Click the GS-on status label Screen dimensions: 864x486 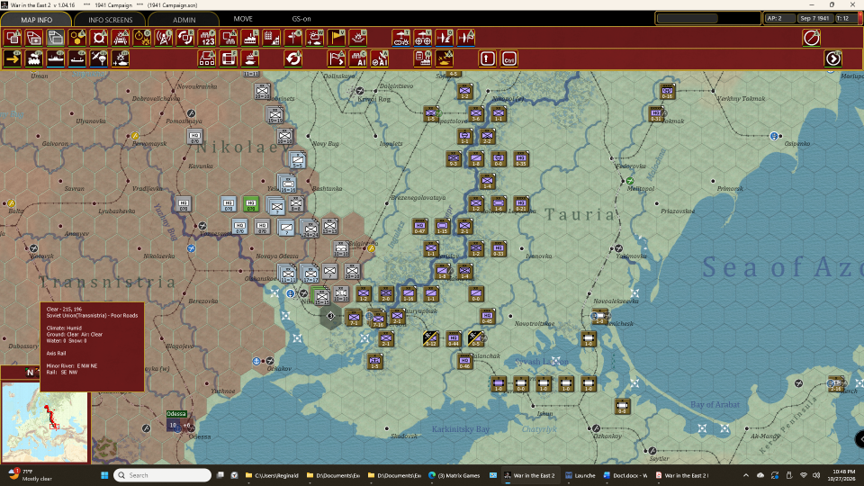point(301,19)
